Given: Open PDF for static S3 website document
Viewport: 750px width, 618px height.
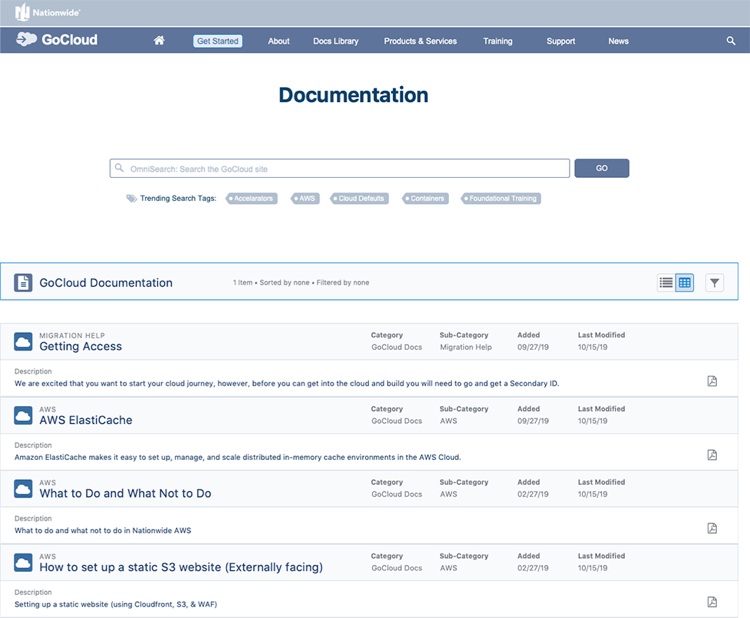Looking at the screenshot, I should [712, 602].
